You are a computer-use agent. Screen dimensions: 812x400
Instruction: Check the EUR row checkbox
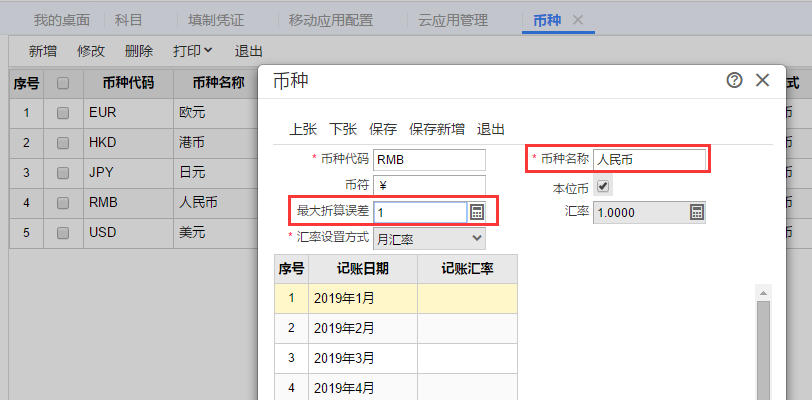click(63, 113)
